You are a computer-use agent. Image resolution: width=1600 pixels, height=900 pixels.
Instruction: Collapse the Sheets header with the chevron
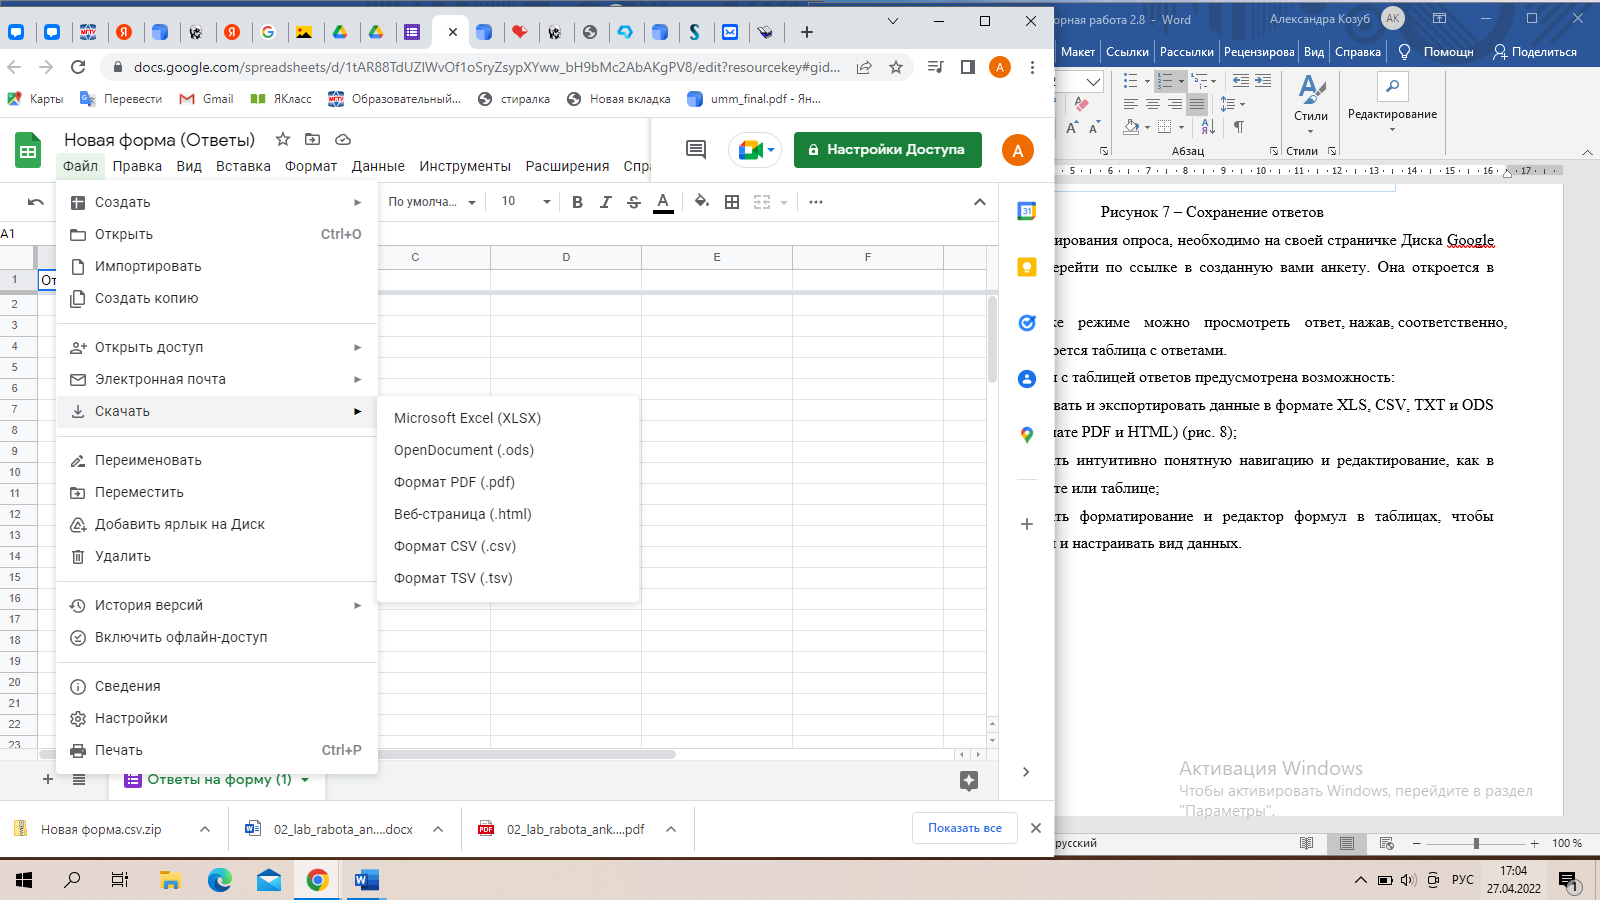(x=979, y=202)
